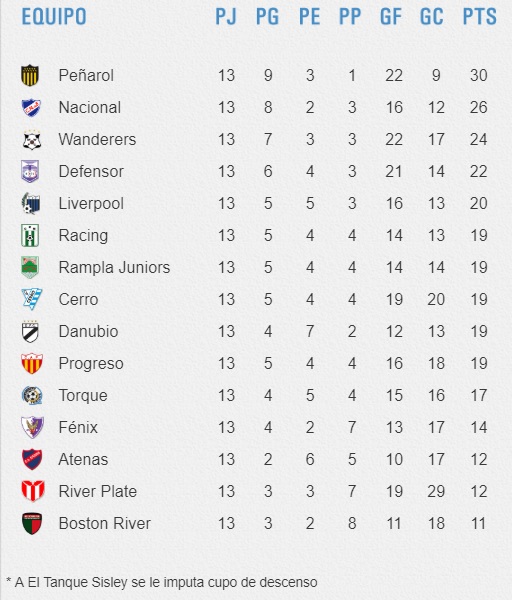The image size is (512, 600).
Task: Select Peñarol's 30 points value
Action: click(478, 75)
